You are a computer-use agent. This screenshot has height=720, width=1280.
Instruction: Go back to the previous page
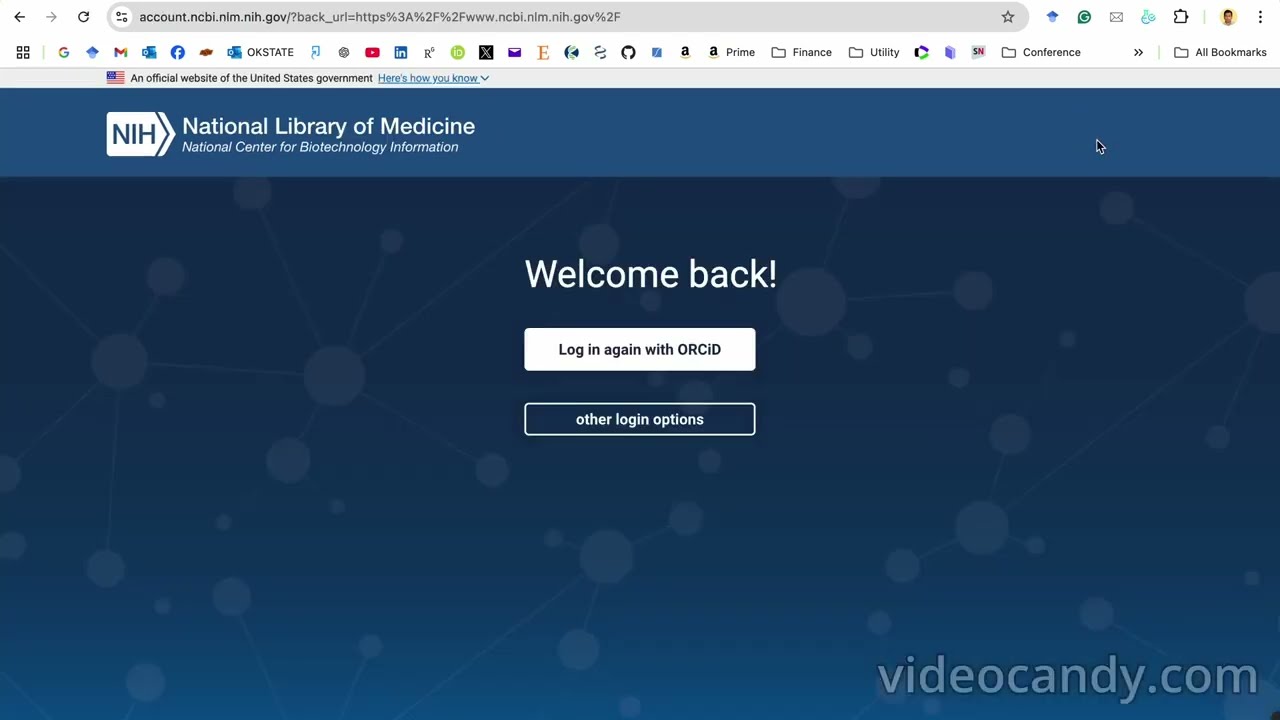[20, 17]
